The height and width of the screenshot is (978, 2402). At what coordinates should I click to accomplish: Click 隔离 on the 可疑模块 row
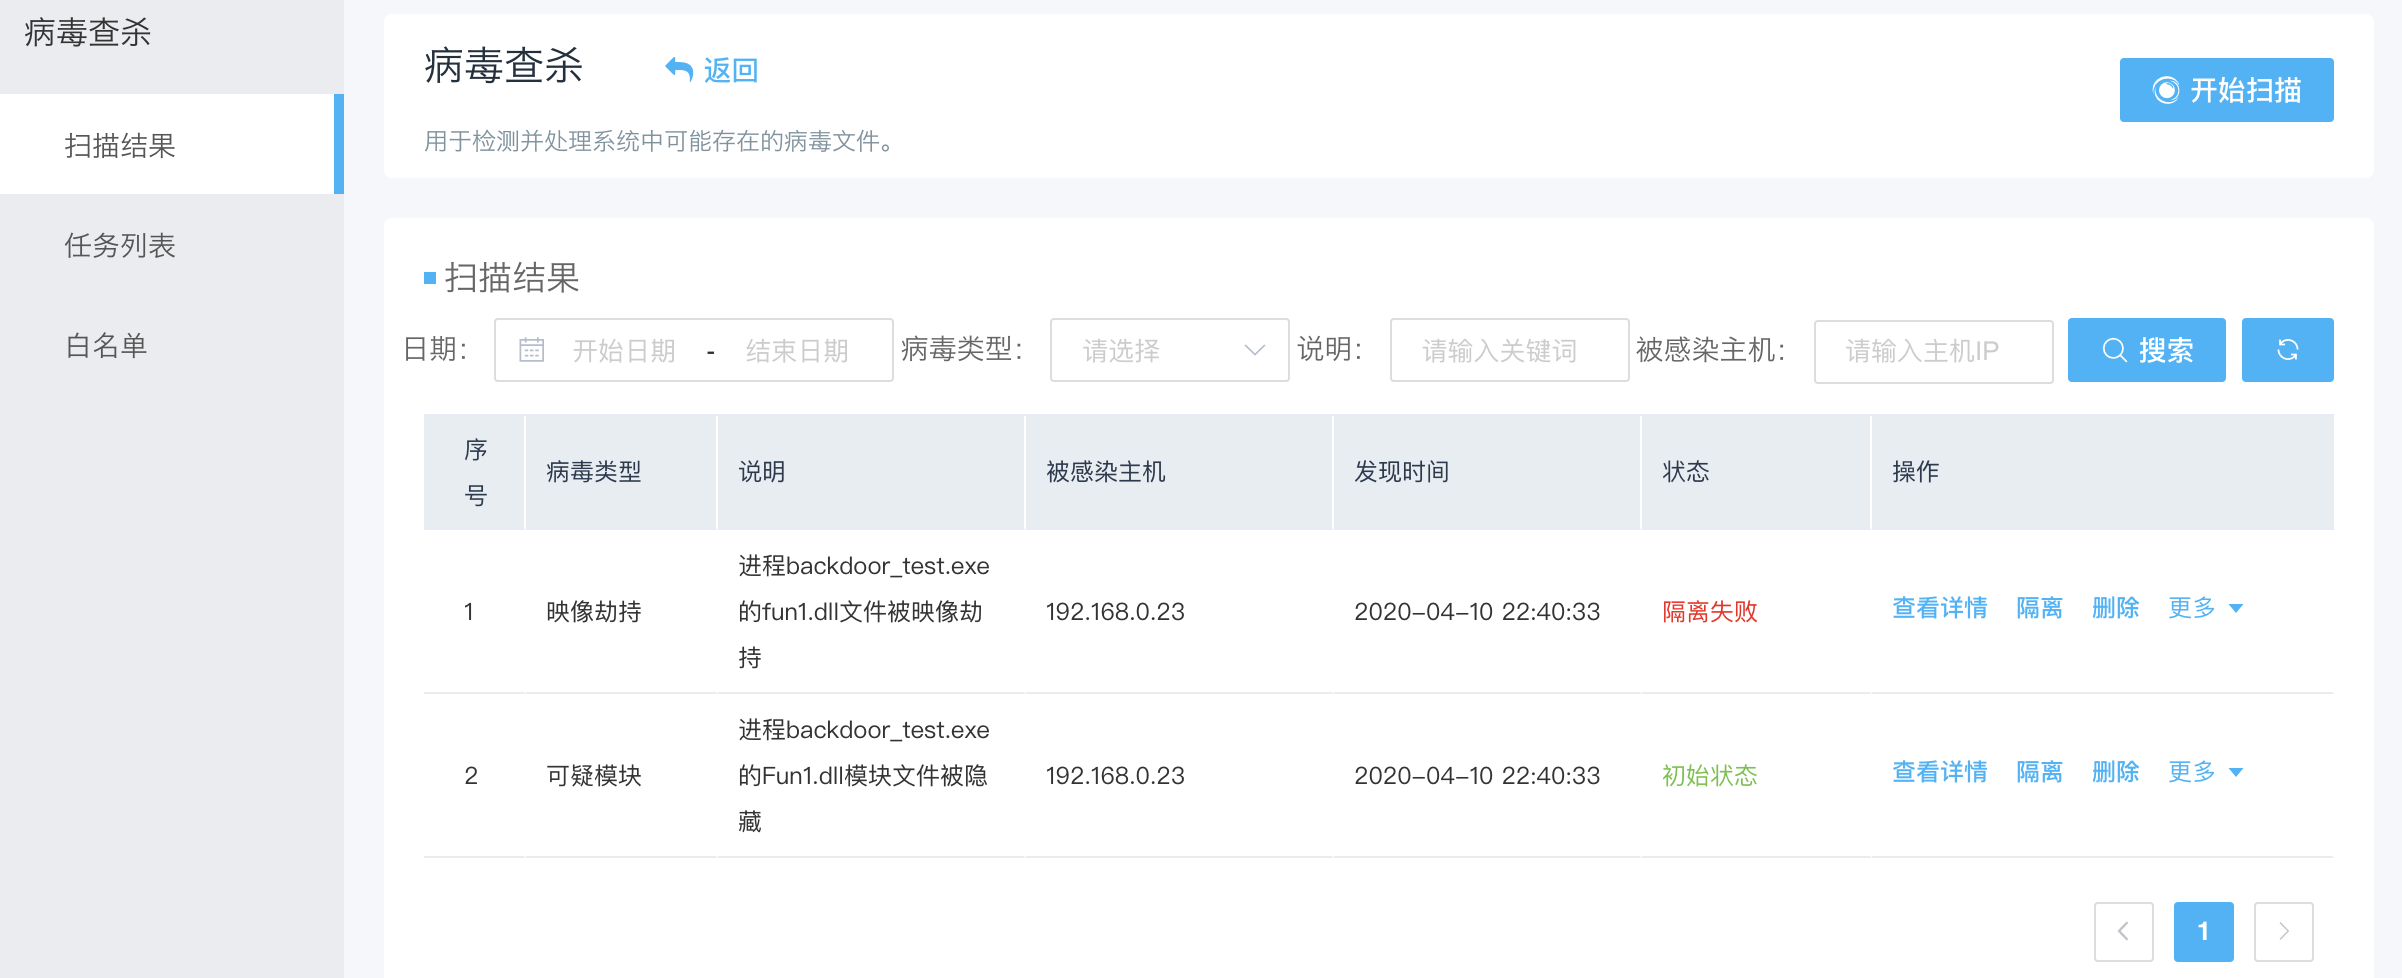coord(2039,772)
